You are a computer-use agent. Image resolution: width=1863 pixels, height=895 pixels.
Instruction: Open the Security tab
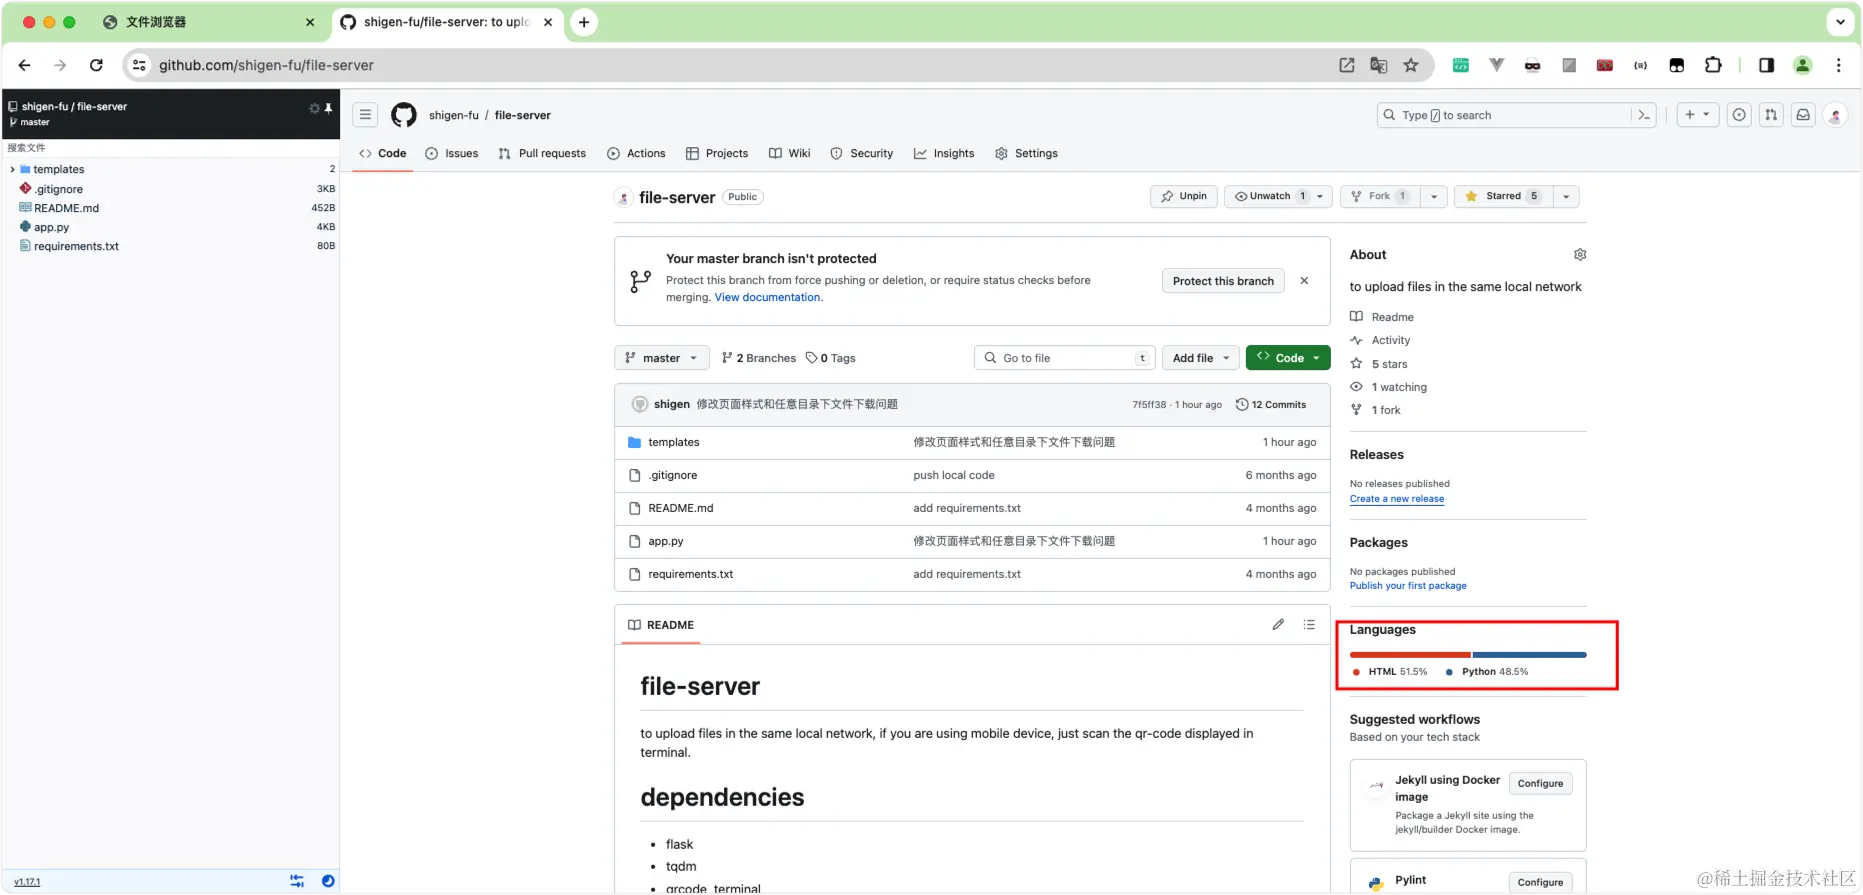[862, 154]
